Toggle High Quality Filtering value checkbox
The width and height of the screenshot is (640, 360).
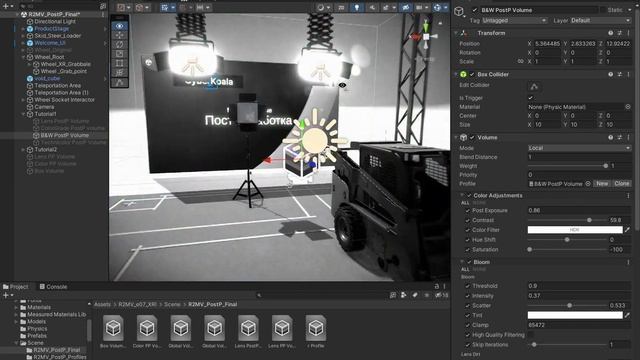(x=531, y=335)
